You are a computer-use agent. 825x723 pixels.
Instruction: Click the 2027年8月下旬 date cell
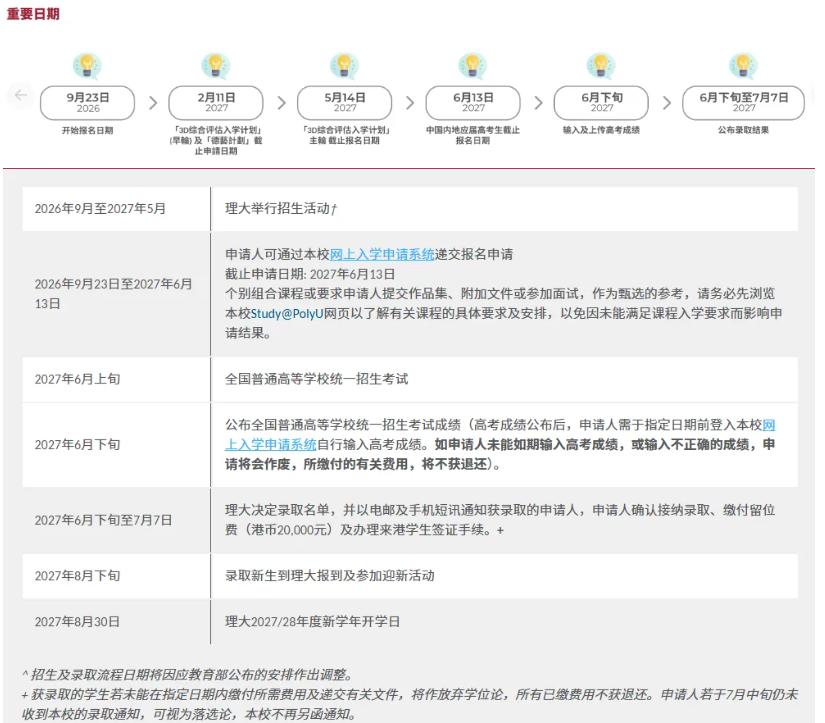116,576
